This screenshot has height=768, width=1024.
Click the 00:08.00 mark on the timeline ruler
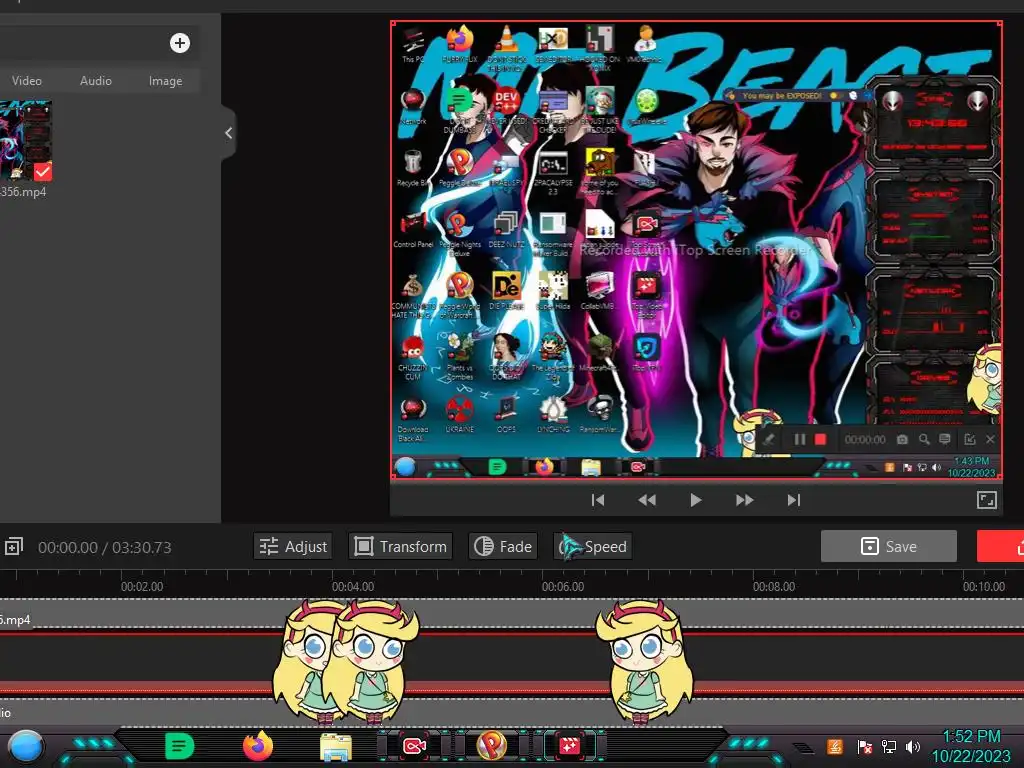coord(774,586)
